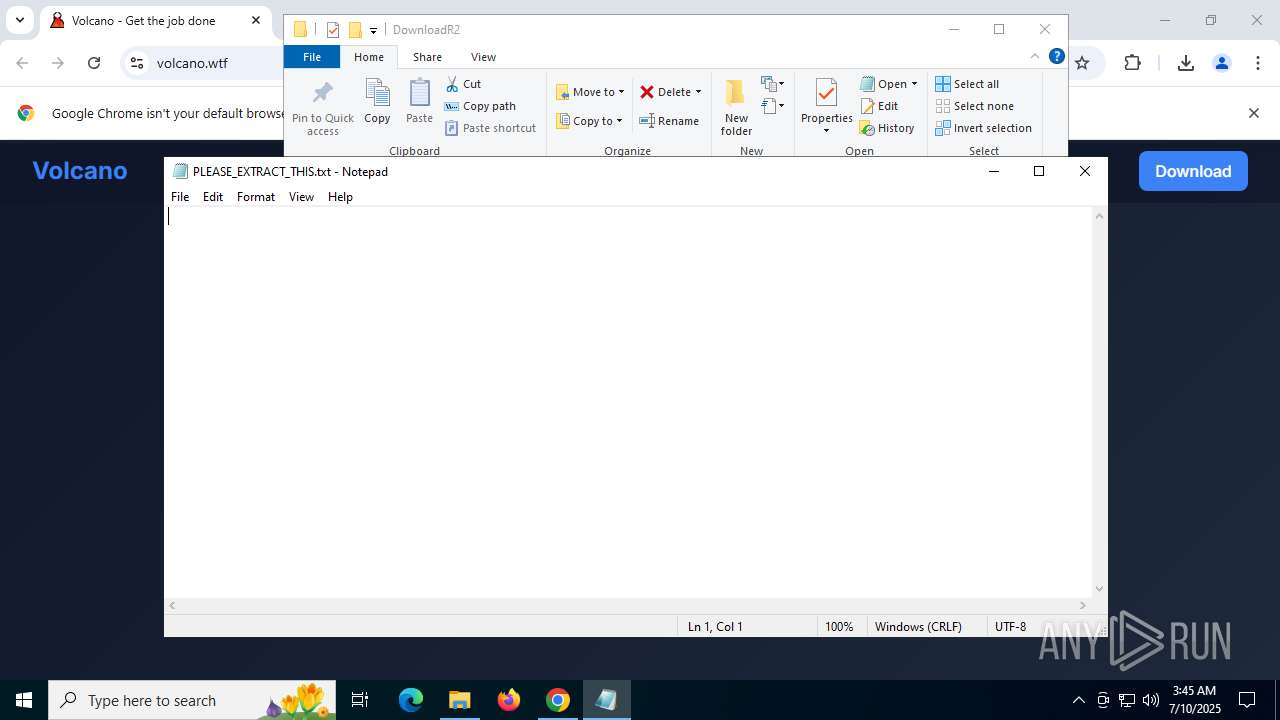The image size is (1280, 720).
Task: Select the Explorer Home tab
Action: click(369, 57)
